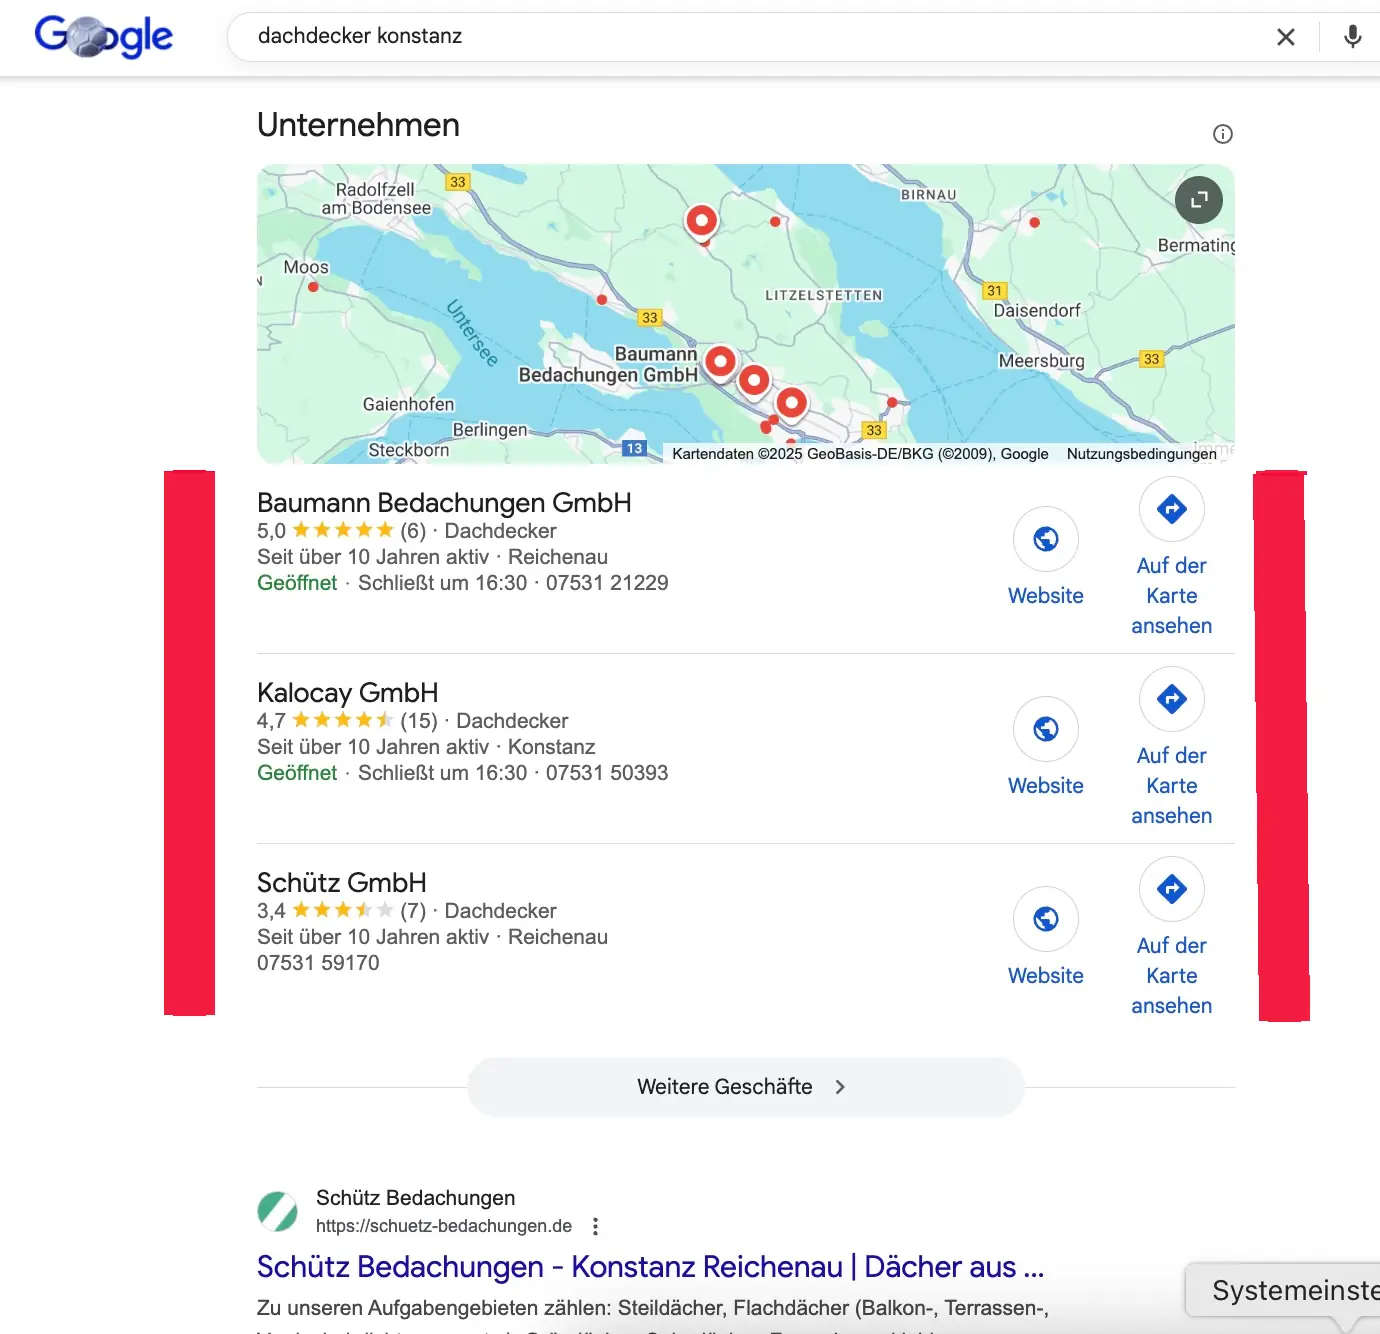The width and height of the screenshot is (1380, 1334).
Task: Click Schütz Bedachungen site name text
Action: [x=416, y=1198]
